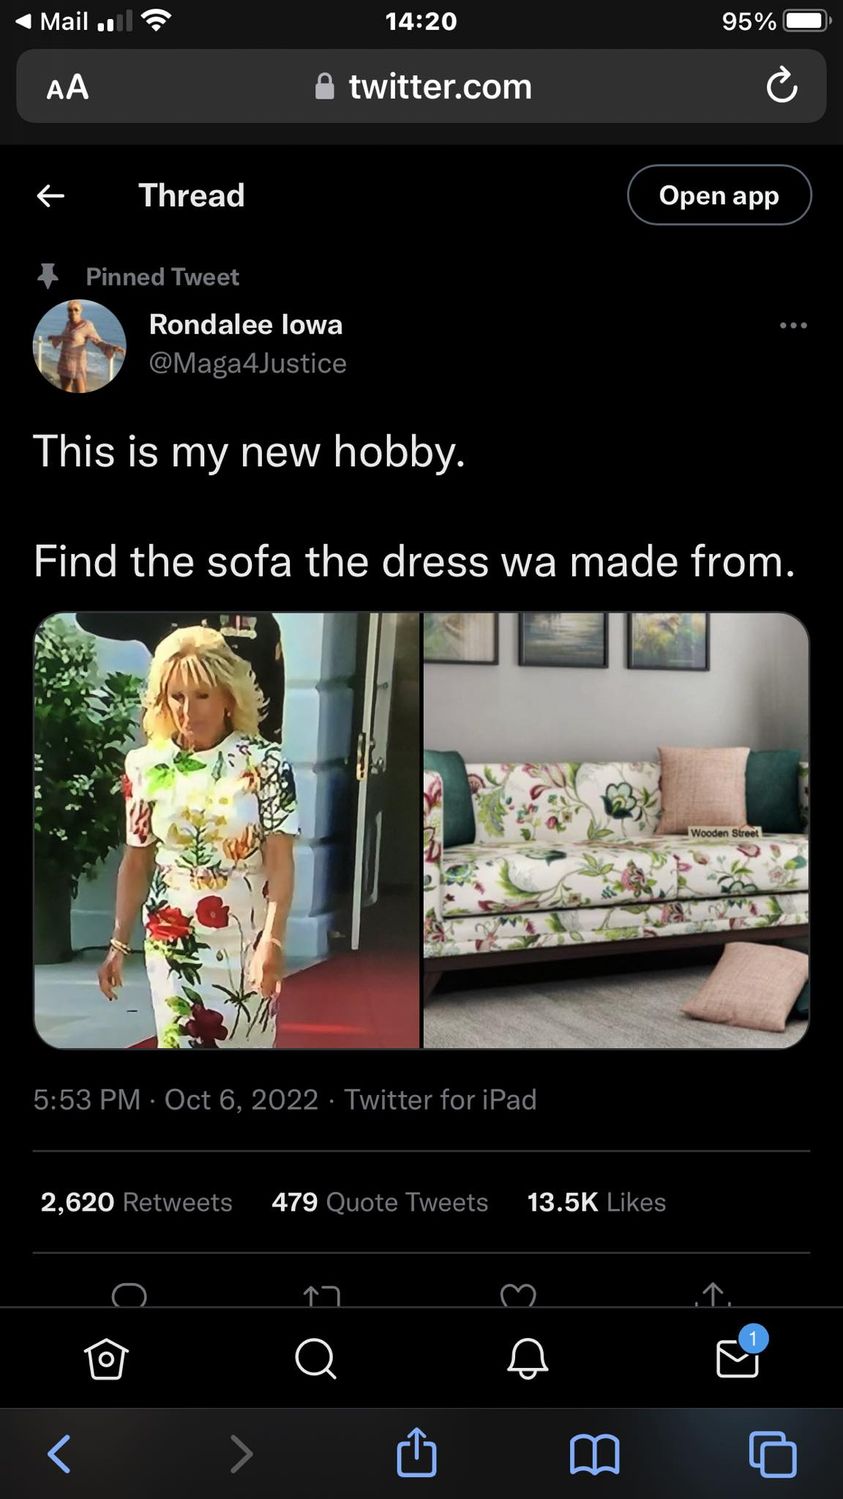Tap the Open app button
The height and width of the screenshot is (1499, 843).
pos(719,195)
